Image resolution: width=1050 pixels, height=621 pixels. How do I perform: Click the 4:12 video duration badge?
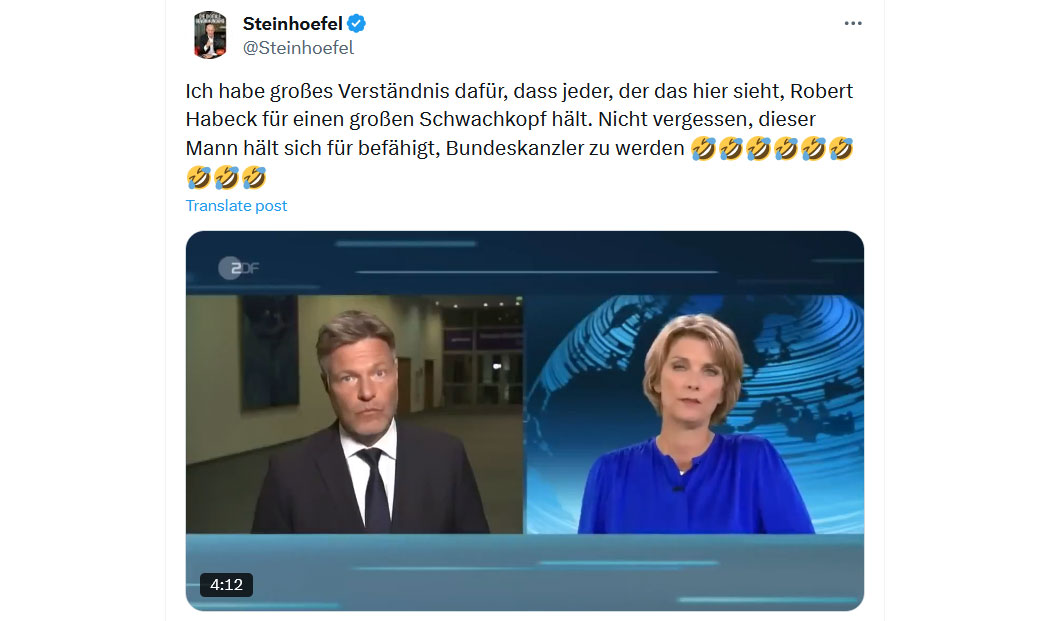[226, 585]
